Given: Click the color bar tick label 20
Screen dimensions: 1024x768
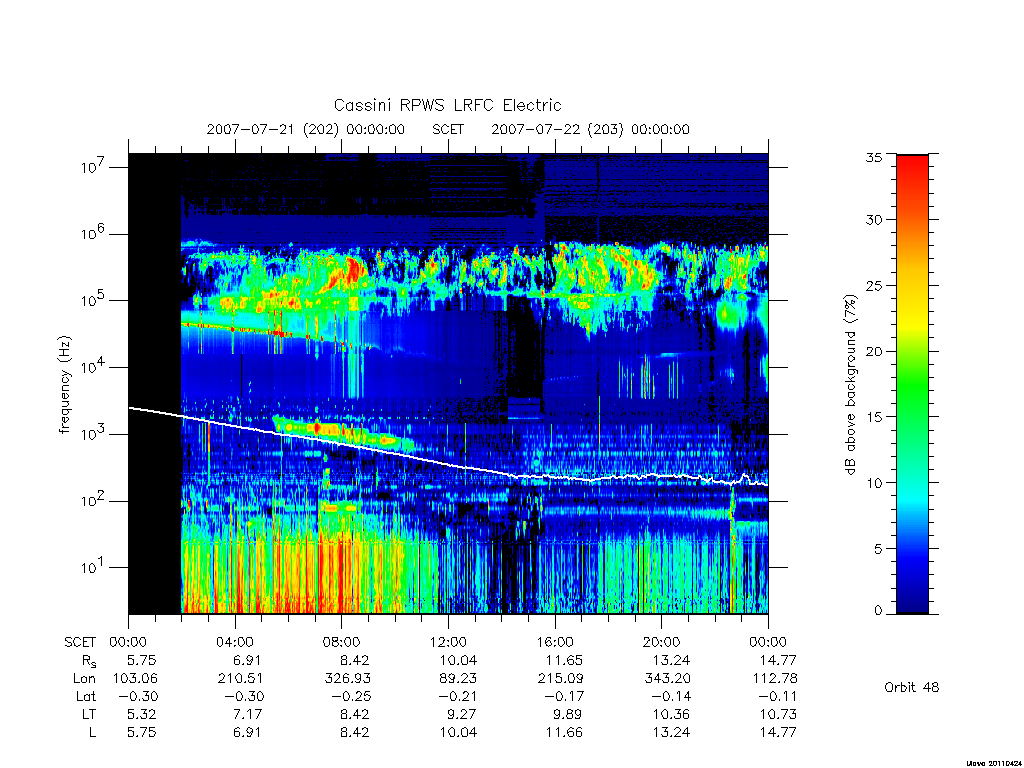Looking at the screenshot, I should pyautogui.click(x=874, y=351).
